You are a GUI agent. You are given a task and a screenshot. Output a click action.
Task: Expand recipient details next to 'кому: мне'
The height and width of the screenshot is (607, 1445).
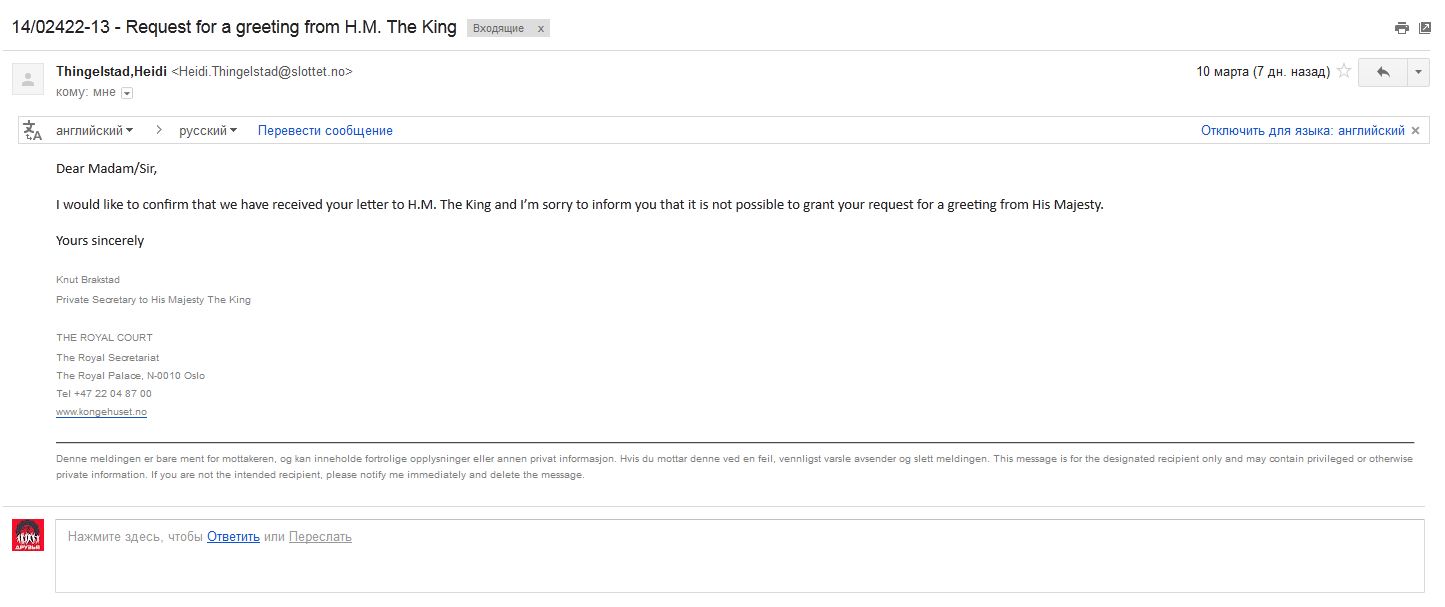127,93
